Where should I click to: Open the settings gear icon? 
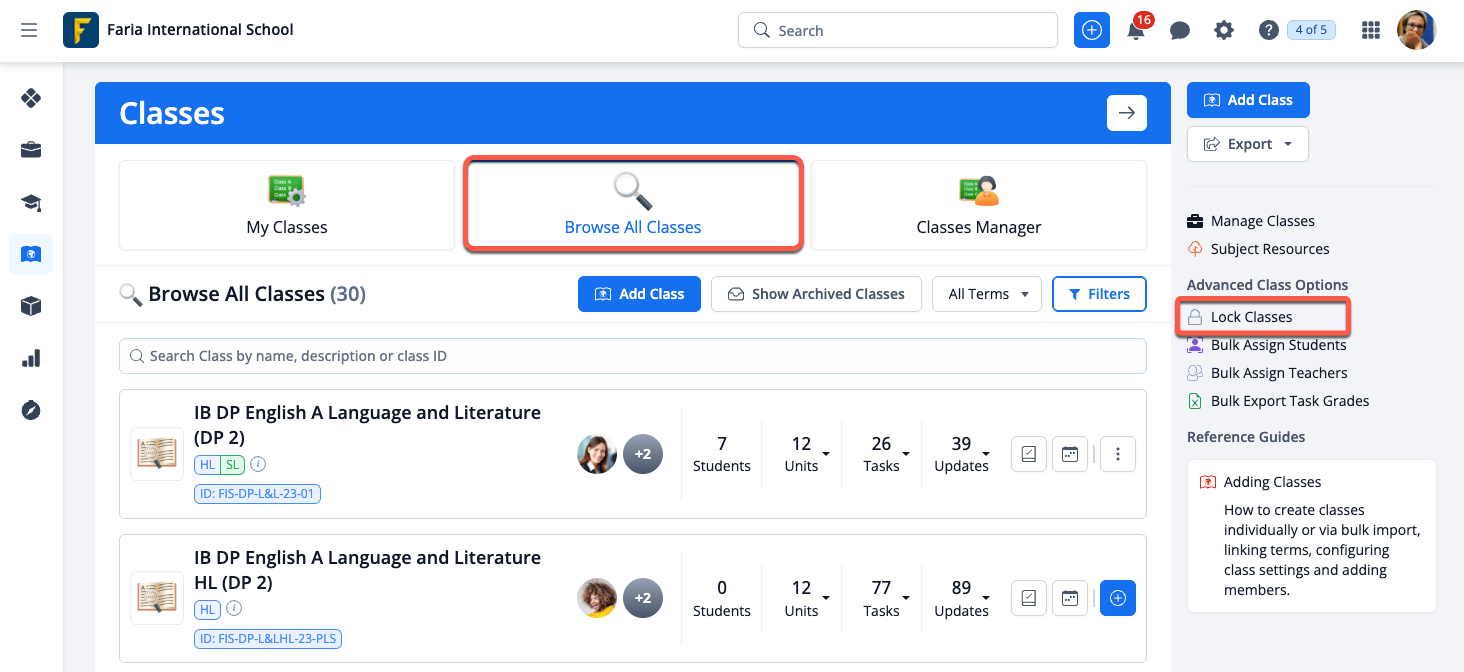pos(1224,31)
